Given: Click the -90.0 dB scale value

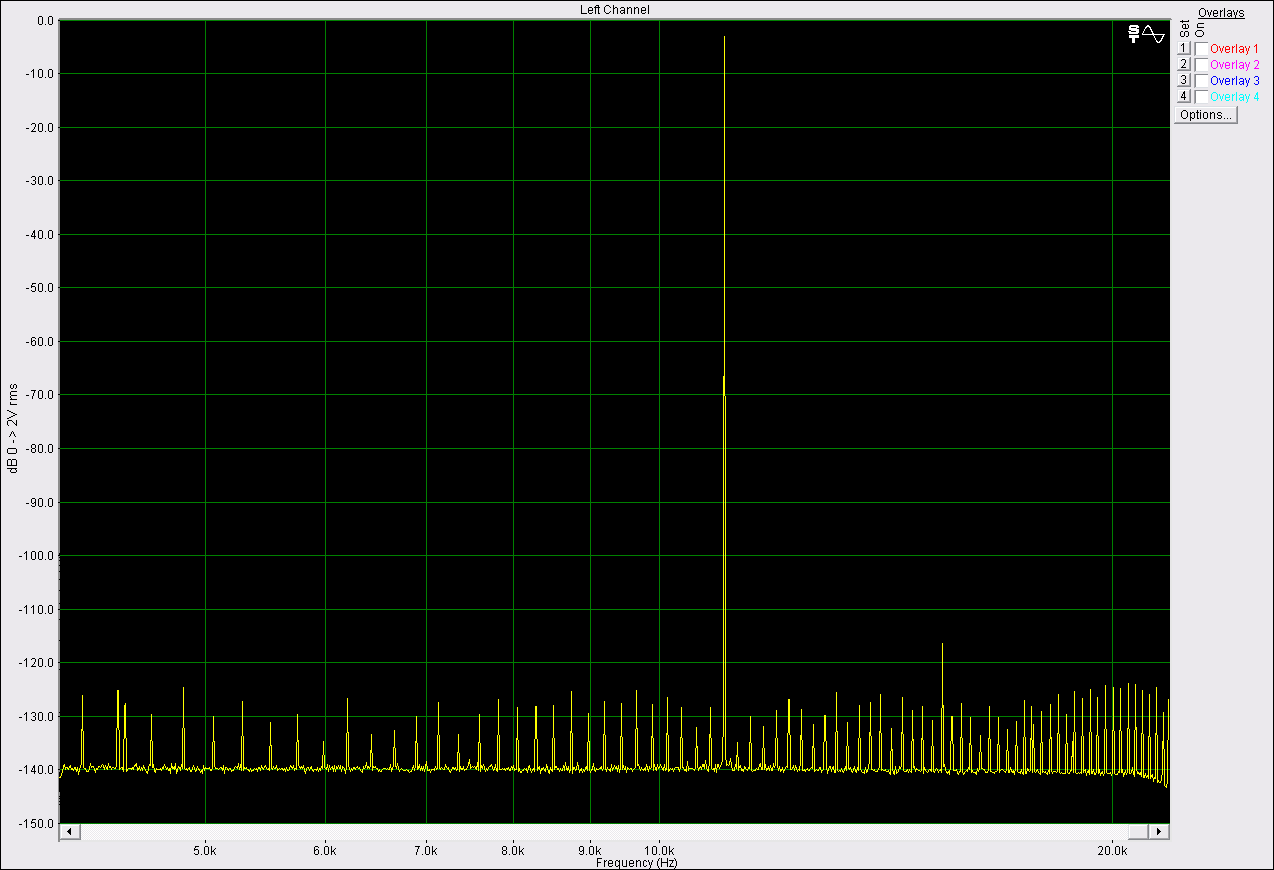Looking at the screenshot, I should click(41, 502).
